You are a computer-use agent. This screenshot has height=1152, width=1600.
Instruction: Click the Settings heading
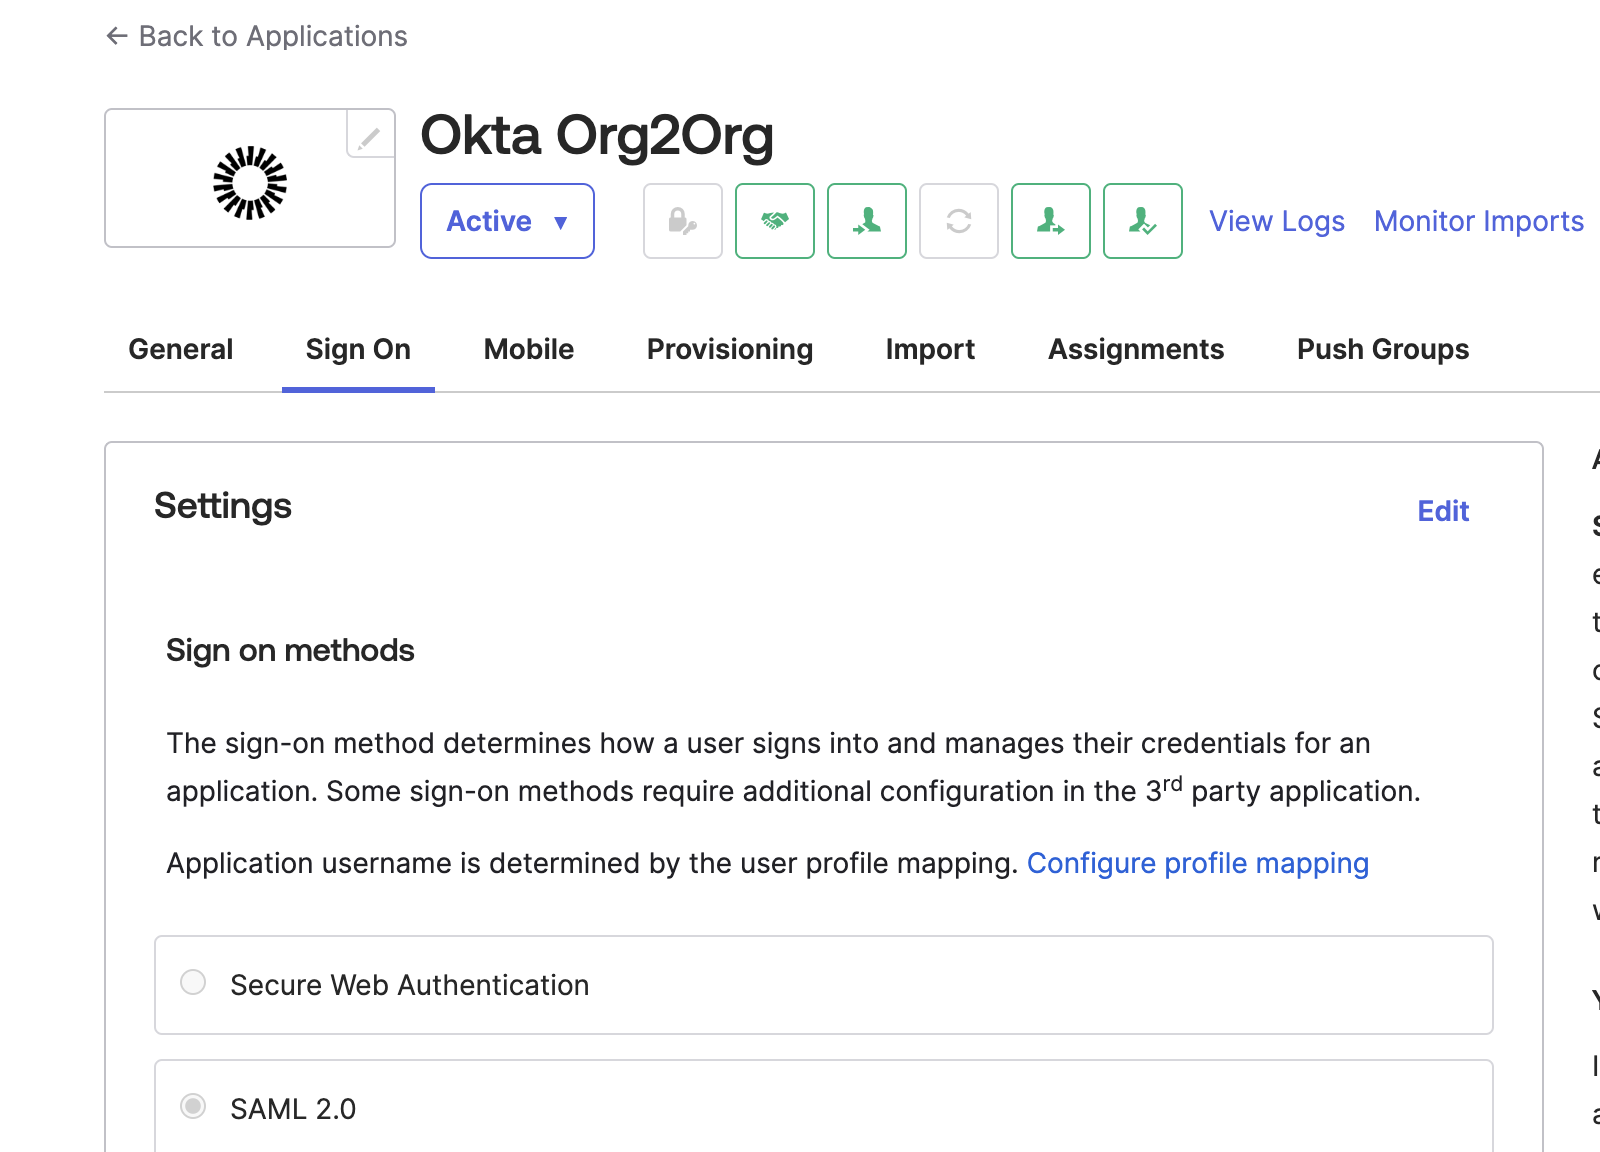pyautogui.click(x=223, y=506)
